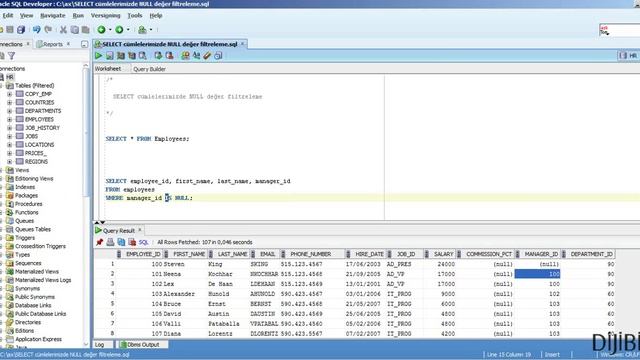Open the Versioning menu

pos(105,16)
